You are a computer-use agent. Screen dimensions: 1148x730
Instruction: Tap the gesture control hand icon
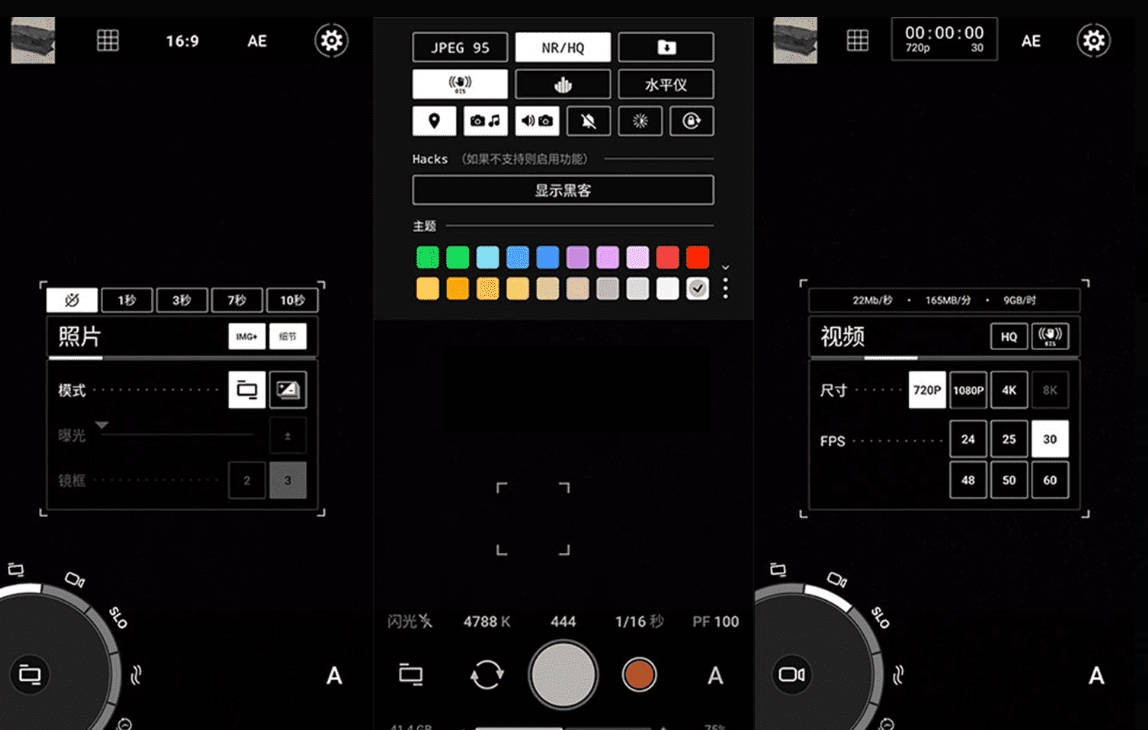click(x=563, y=84)
